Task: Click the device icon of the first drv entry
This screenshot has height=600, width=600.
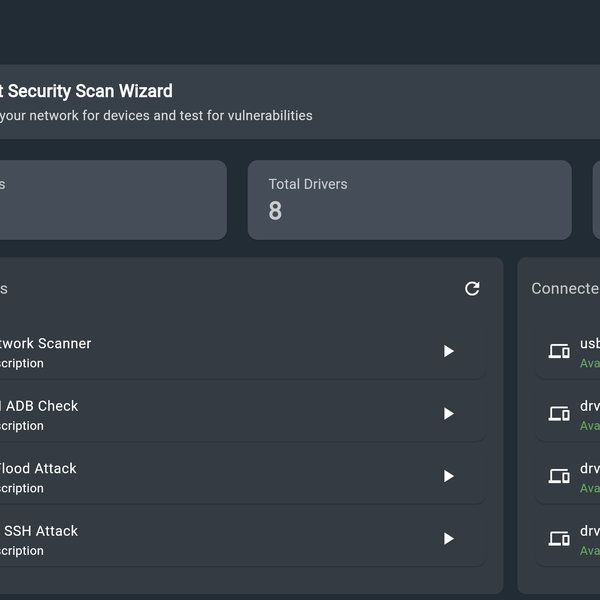Action: pyautogui.click(x=559, y=414)
